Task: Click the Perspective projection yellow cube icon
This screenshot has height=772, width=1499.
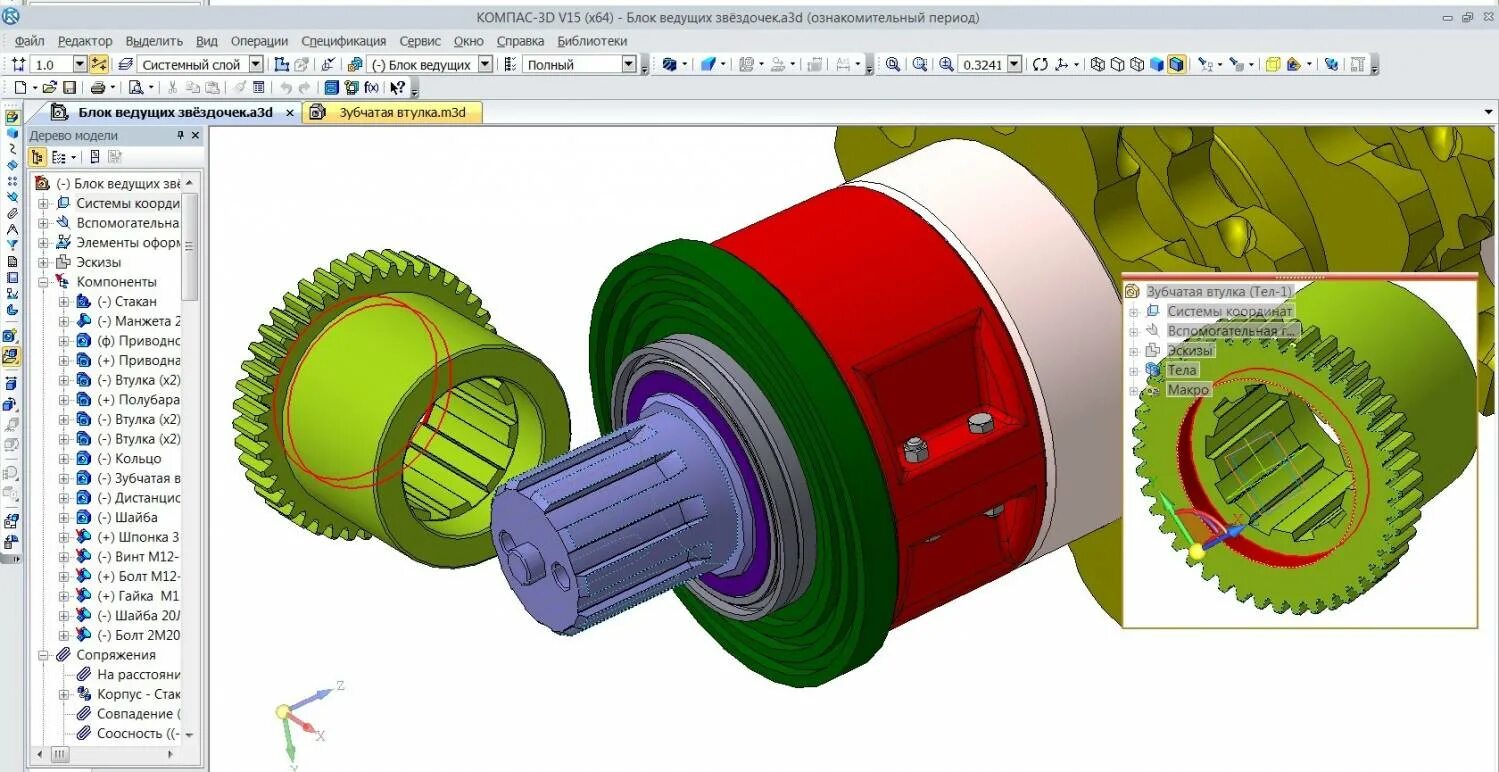Action: click(x=1272, y=64)
